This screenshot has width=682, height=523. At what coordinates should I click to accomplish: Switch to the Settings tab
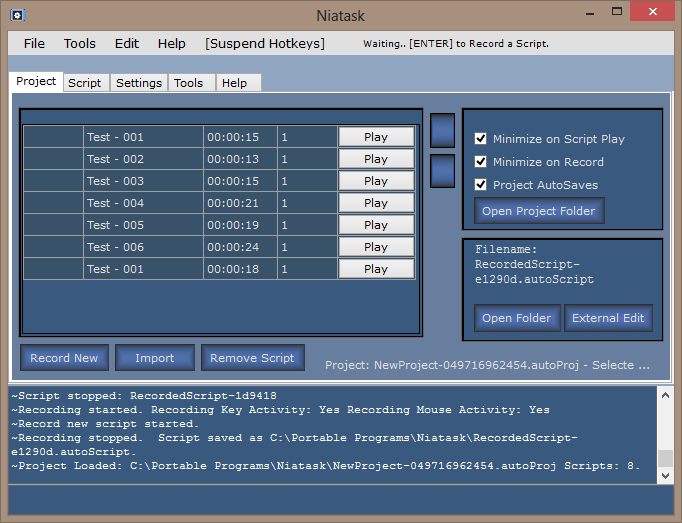(x=139, y=83)
